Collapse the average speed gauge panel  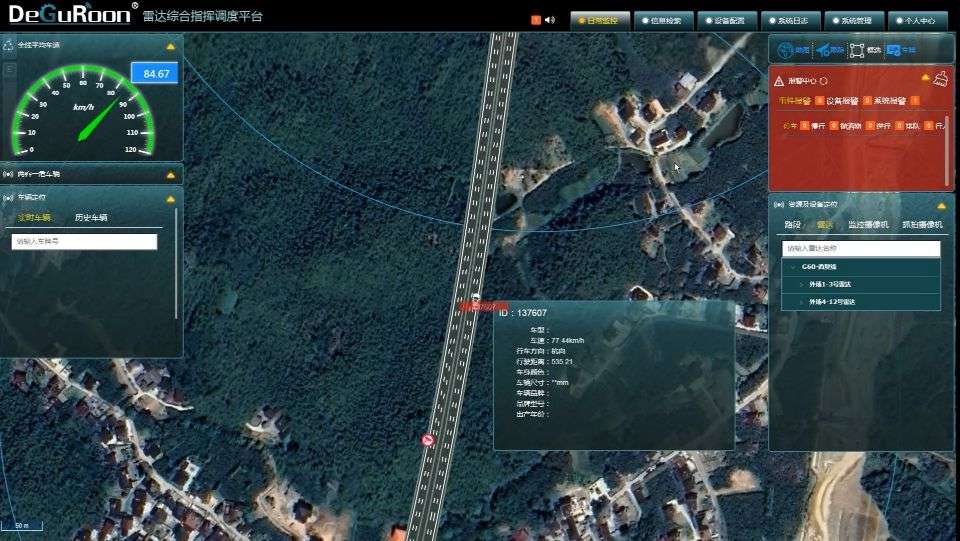[x=170, y=47]
